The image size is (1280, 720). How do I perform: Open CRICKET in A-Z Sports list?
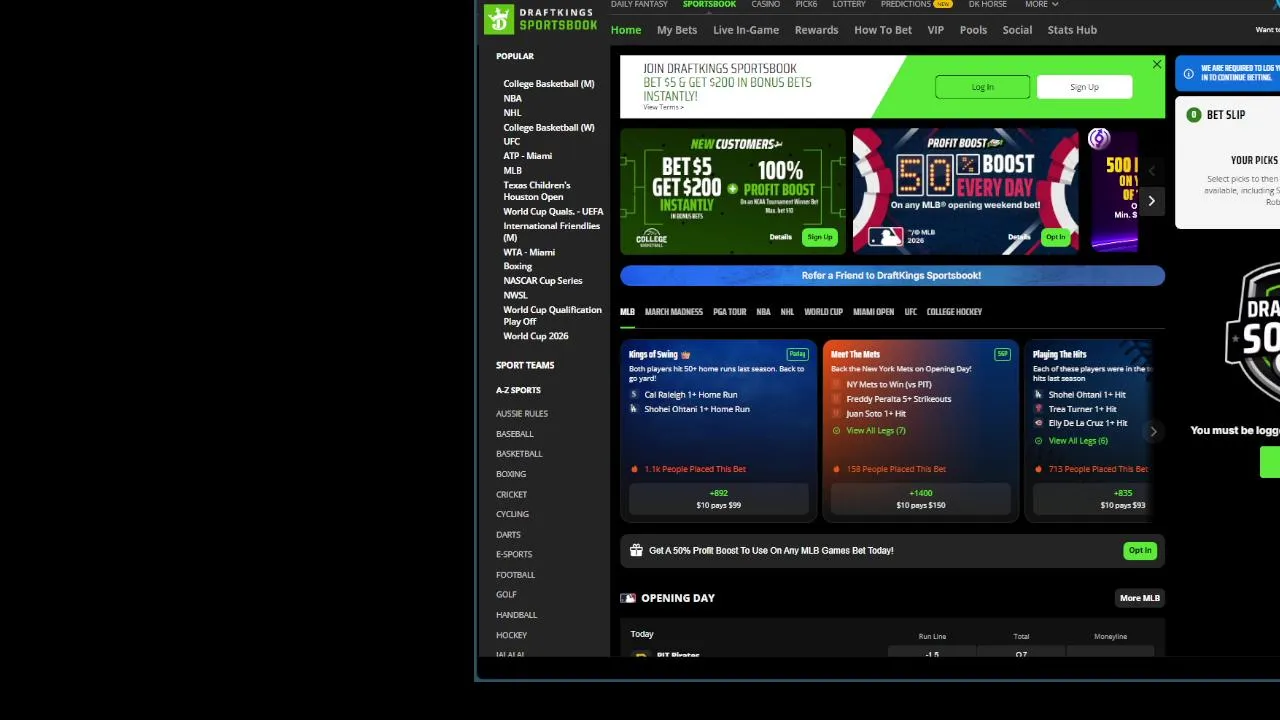511,495
